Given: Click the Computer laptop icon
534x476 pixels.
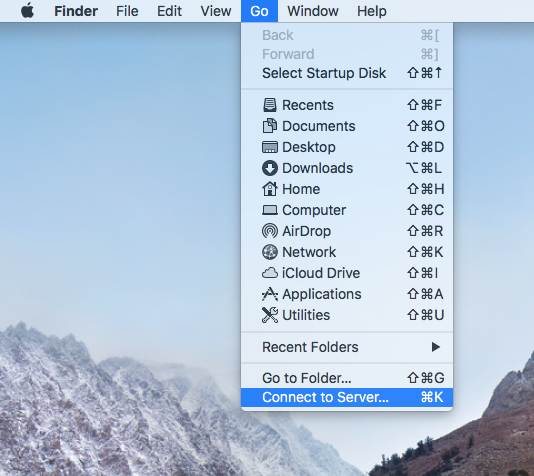Looking at the screenshot, I should click(x=270, y=210).
